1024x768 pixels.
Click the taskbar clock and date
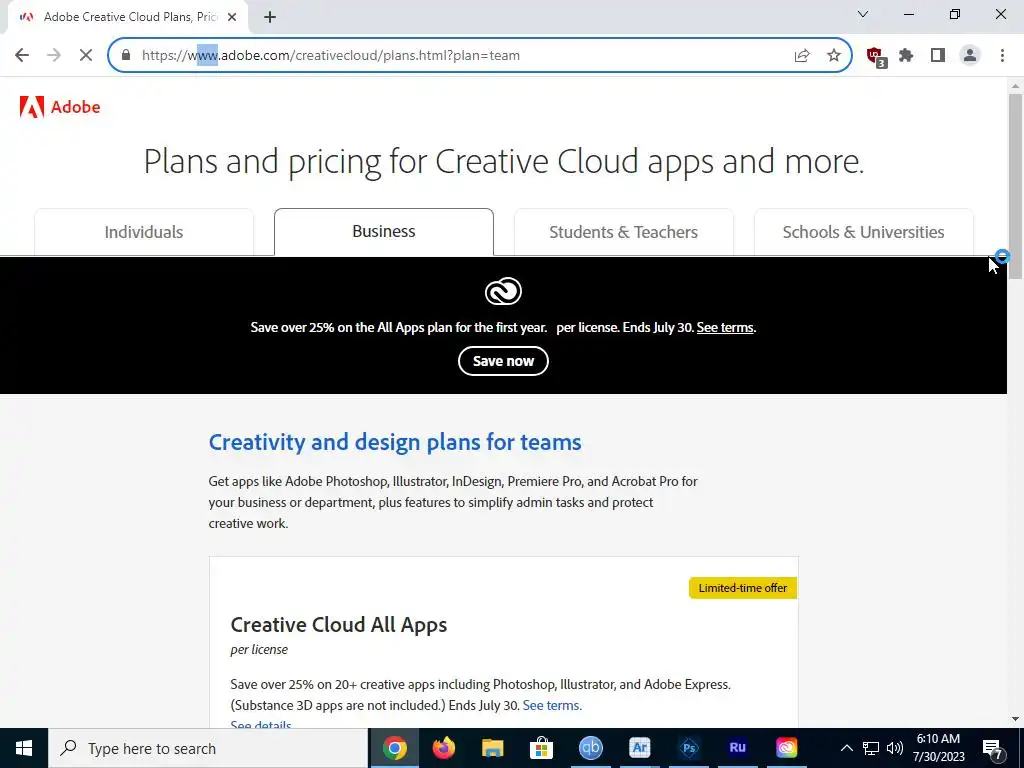(938, 748)
